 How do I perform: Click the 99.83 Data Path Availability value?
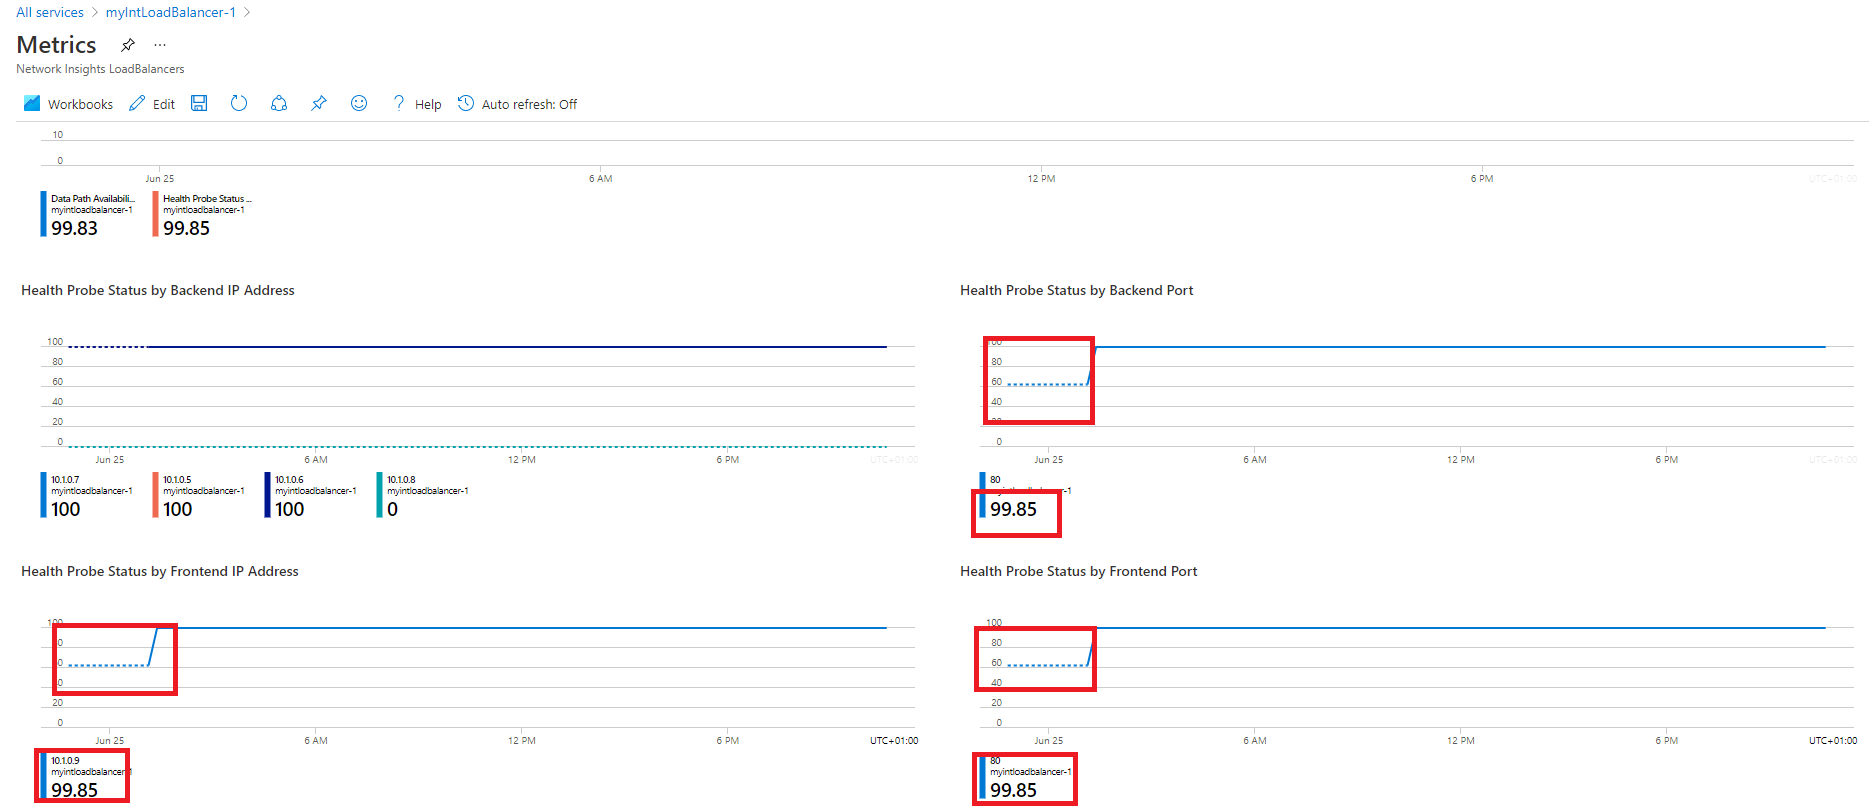click(x=75, y=228)
